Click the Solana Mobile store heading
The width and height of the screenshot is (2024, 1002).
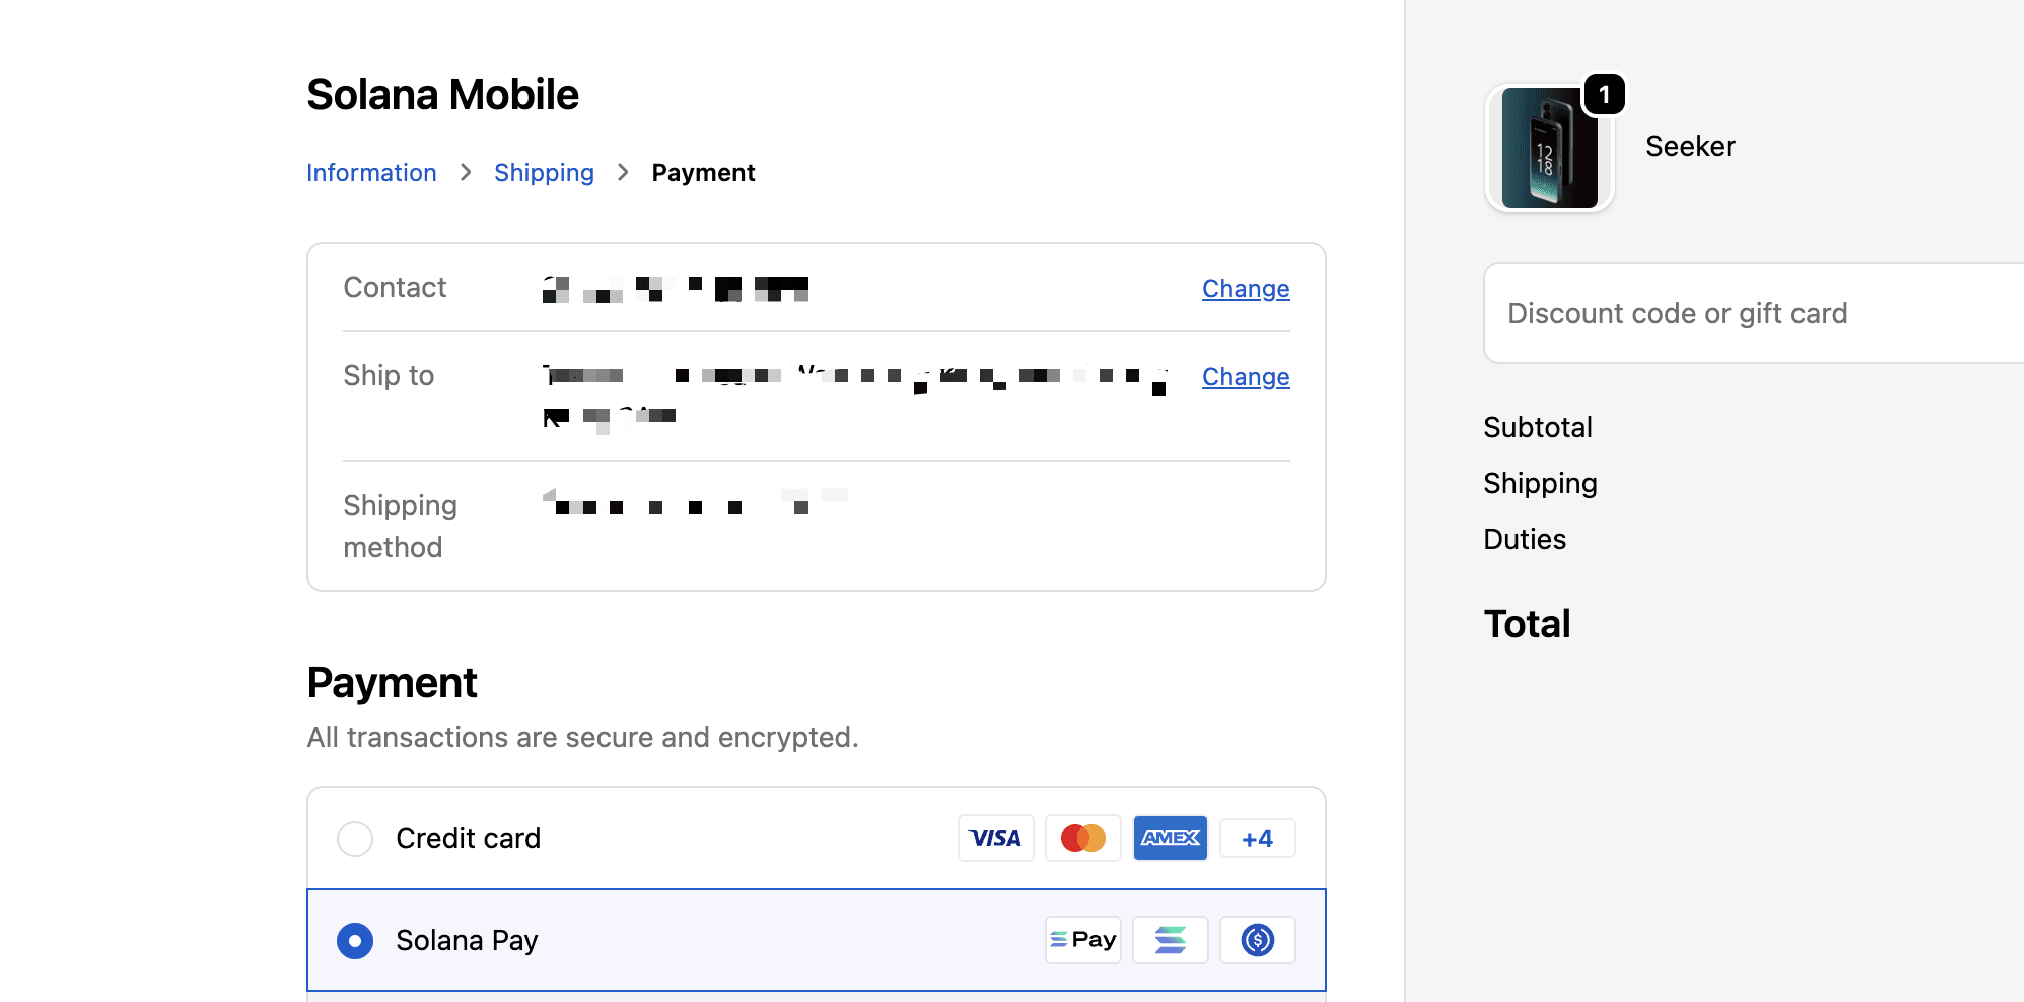click(442, 95)
